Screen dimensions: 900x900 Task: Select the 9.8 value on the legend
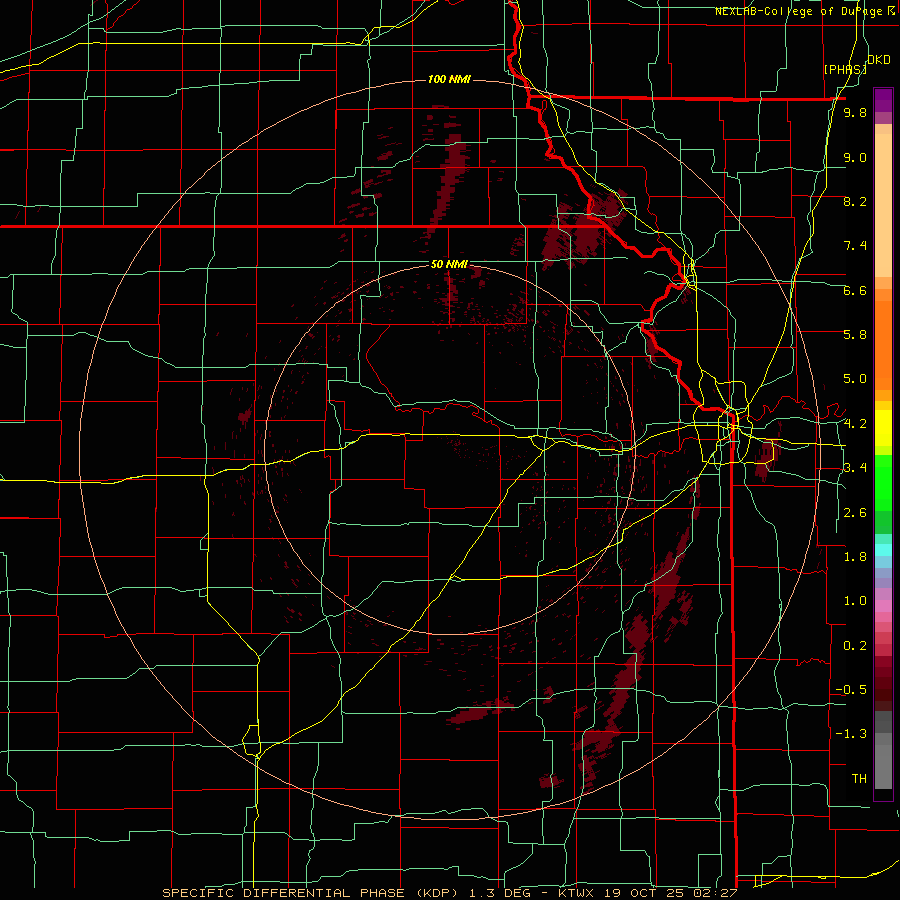[855, 113]
